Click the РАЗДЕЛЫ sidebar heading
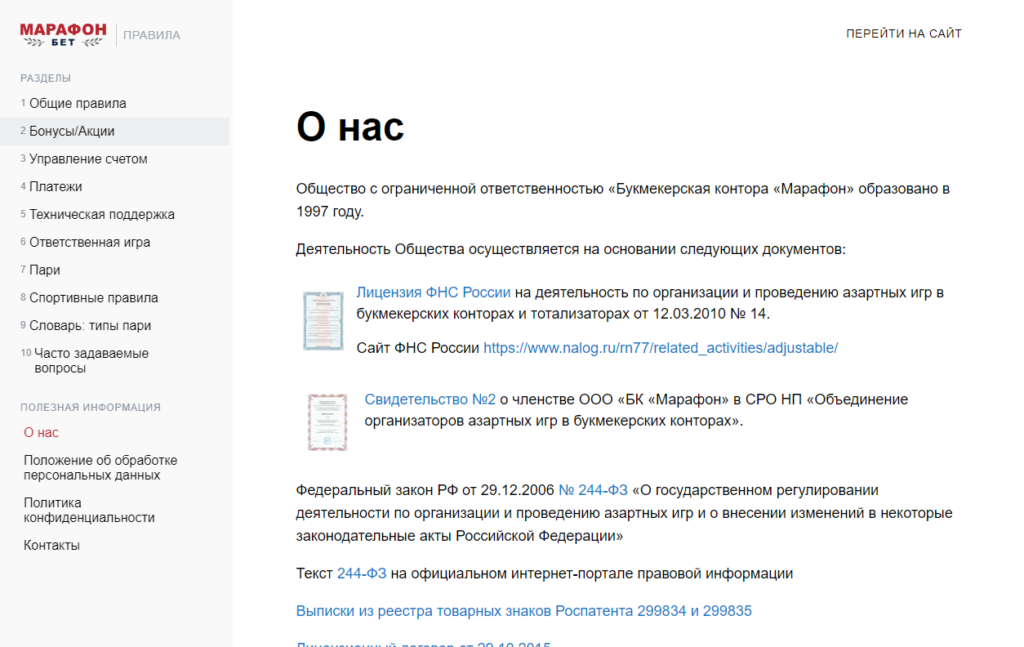 (x=45, y=78)
